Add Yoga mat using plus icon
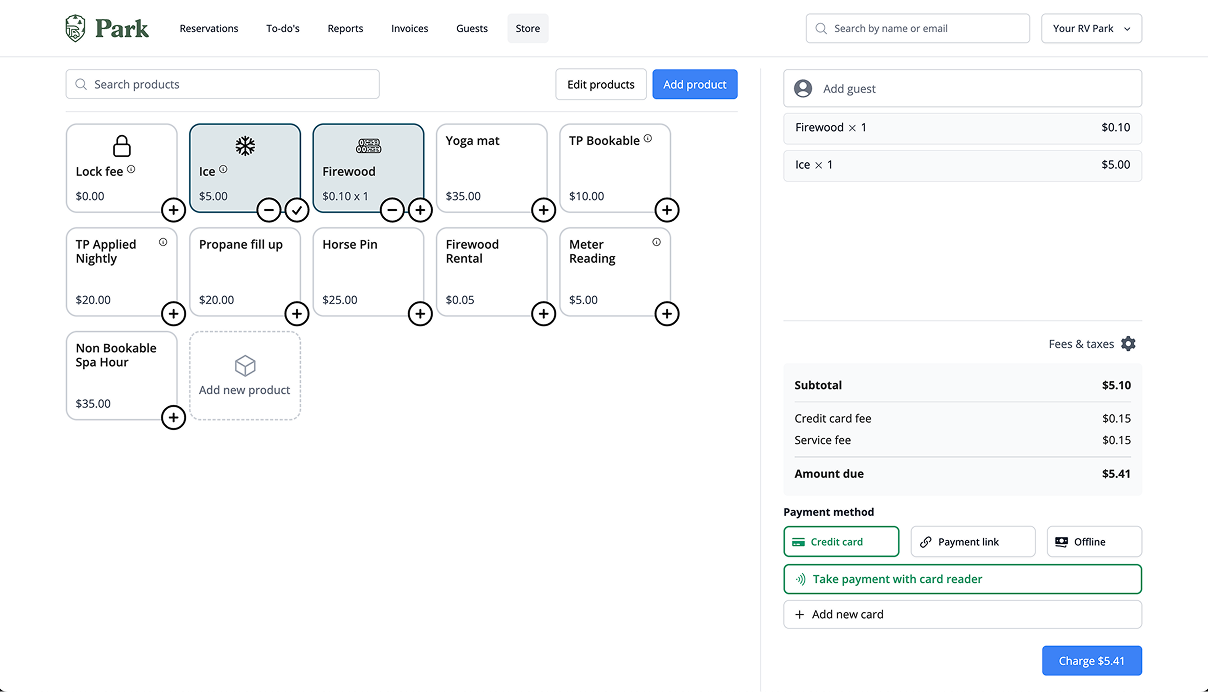Image resolution: width=1208 pixels, height=692 pixels. point(543,210)
